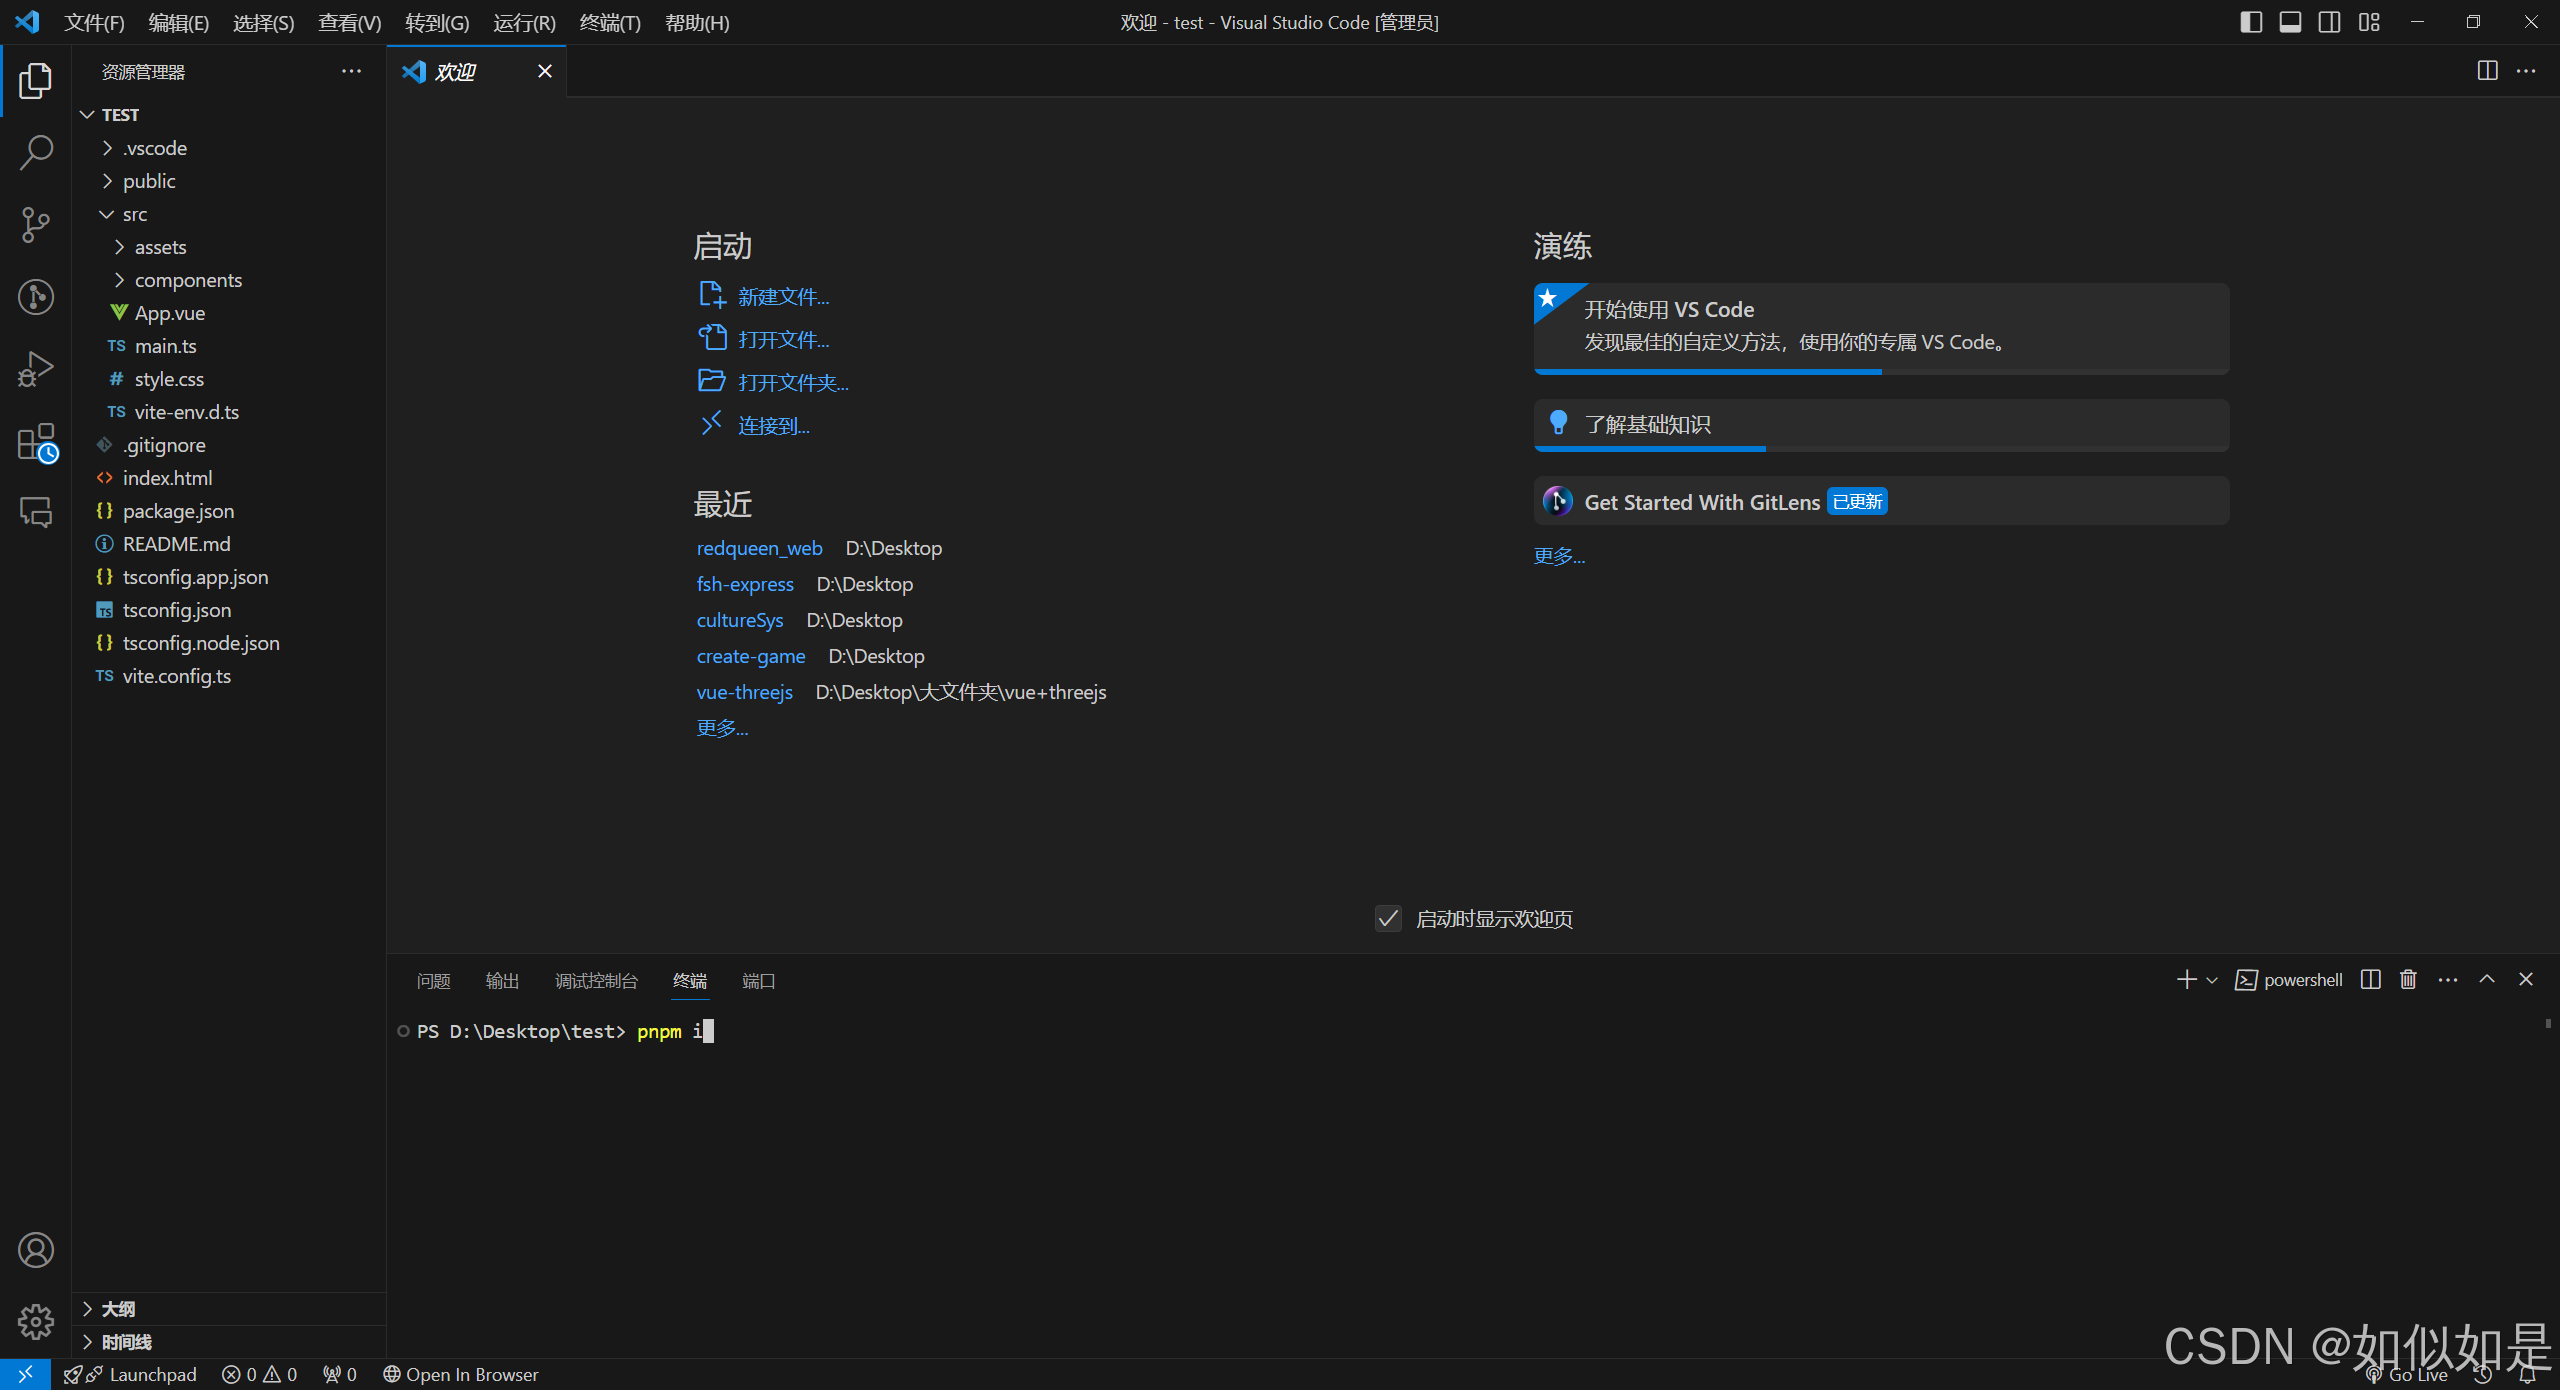Image resolution: width=2560 pixels, height=1390 pixels.
Task: Split the editor to the right
Action: pos(2487,71)
